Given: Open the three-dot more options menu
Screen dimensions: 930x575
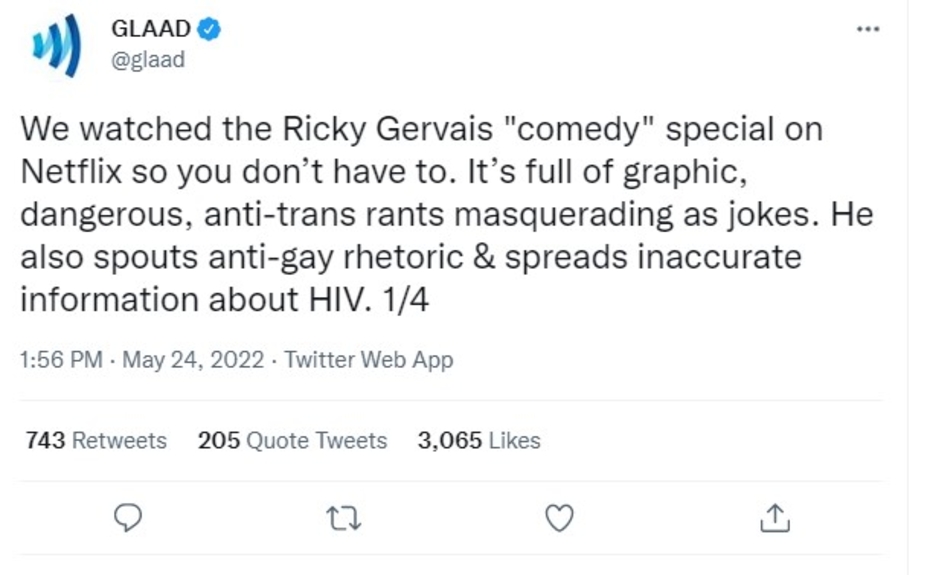Looking at the screenshot, I should [x=868, y=30].
